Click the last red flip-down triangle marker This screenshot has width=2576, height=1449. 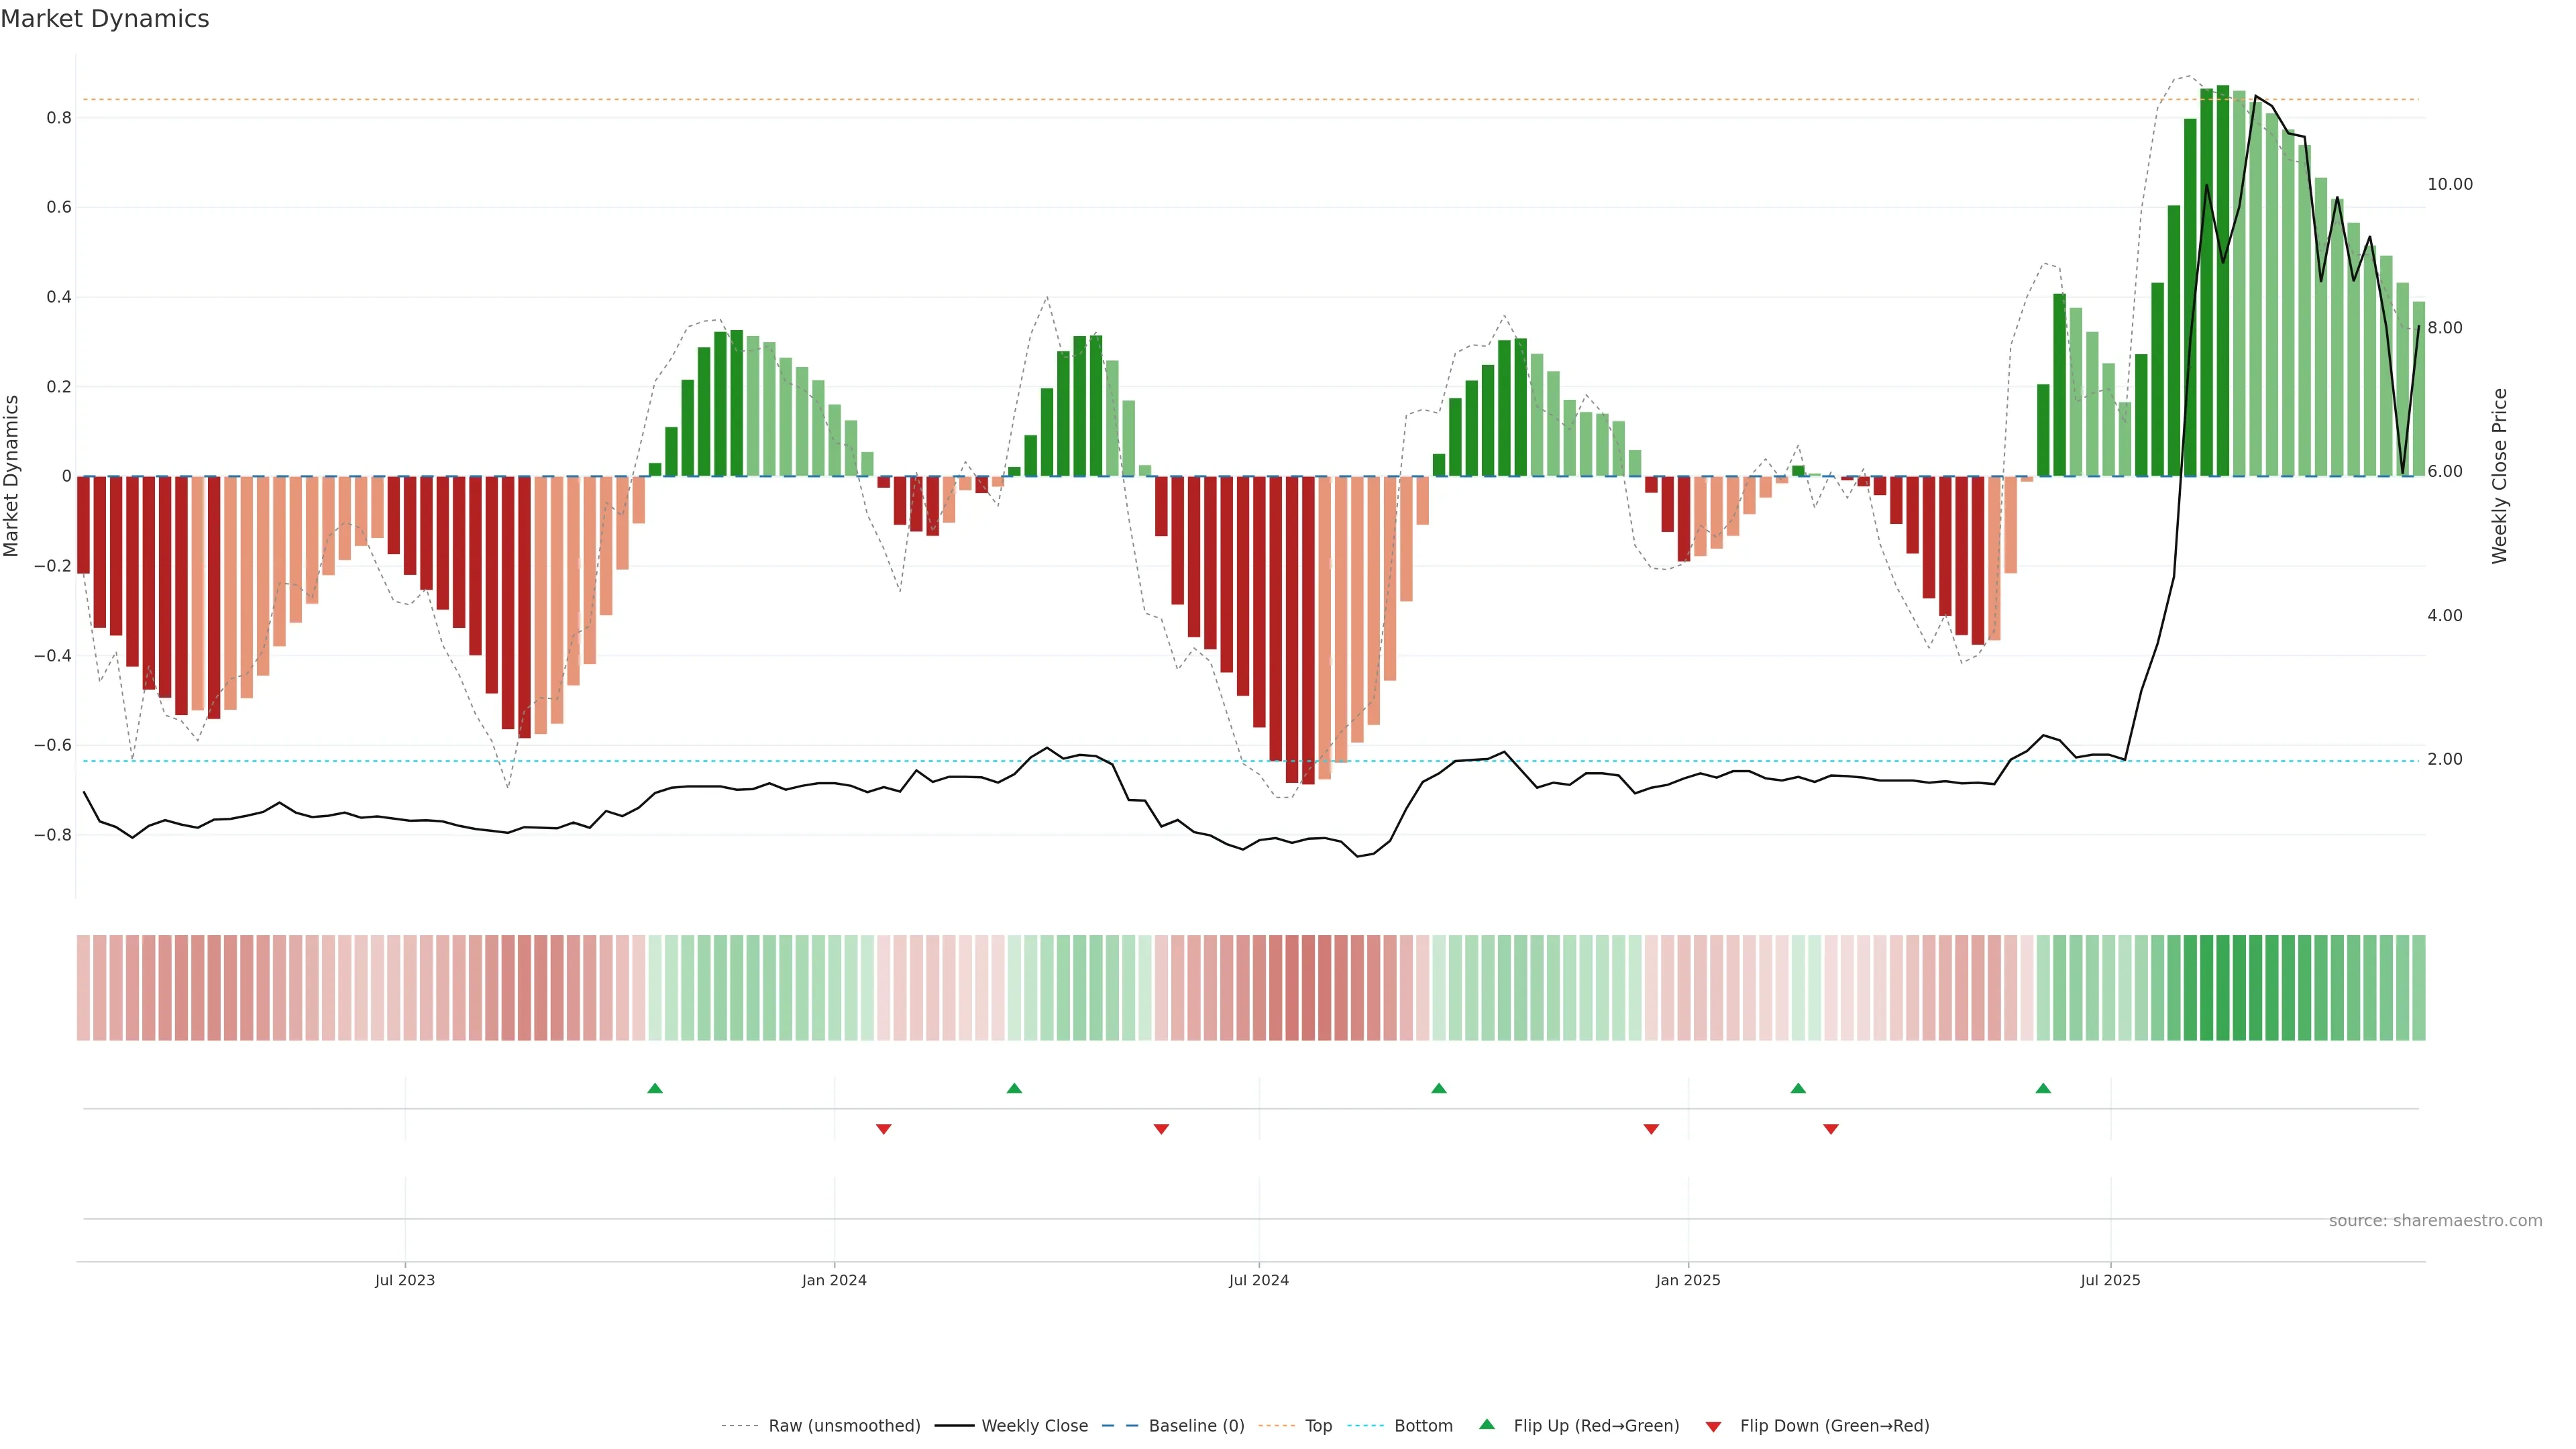1831,1129
